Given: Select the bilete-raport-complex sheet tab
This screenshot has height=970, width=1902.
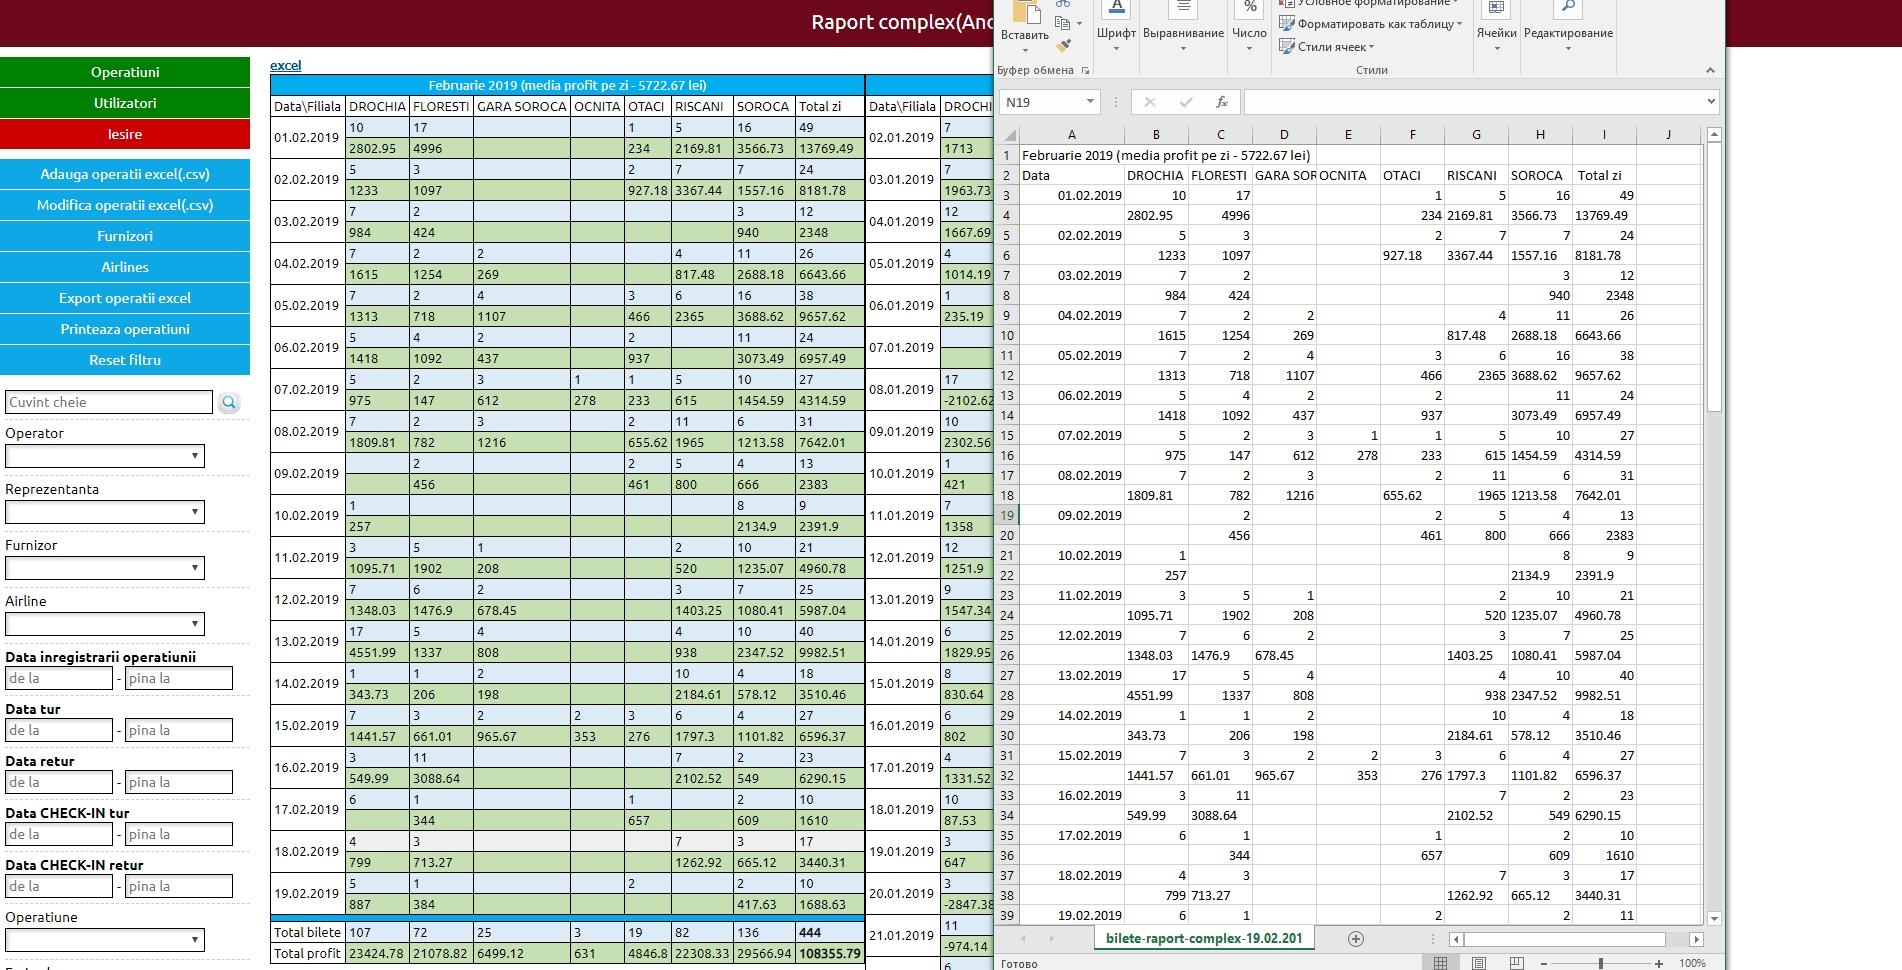Looking at the screenshot, I should pyautogui.click(x=1203, y=938).
